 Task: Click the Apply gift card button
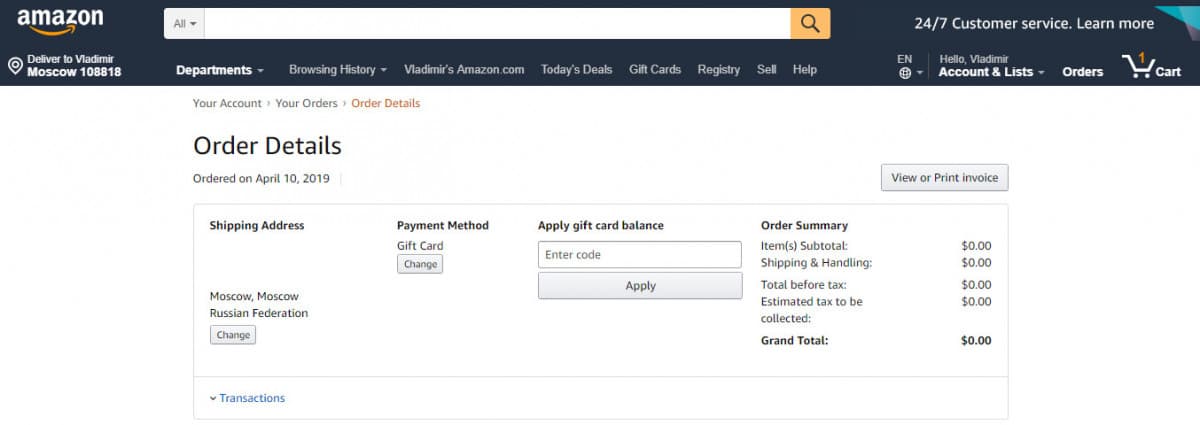pyautogui.click(x=640, y=286)
